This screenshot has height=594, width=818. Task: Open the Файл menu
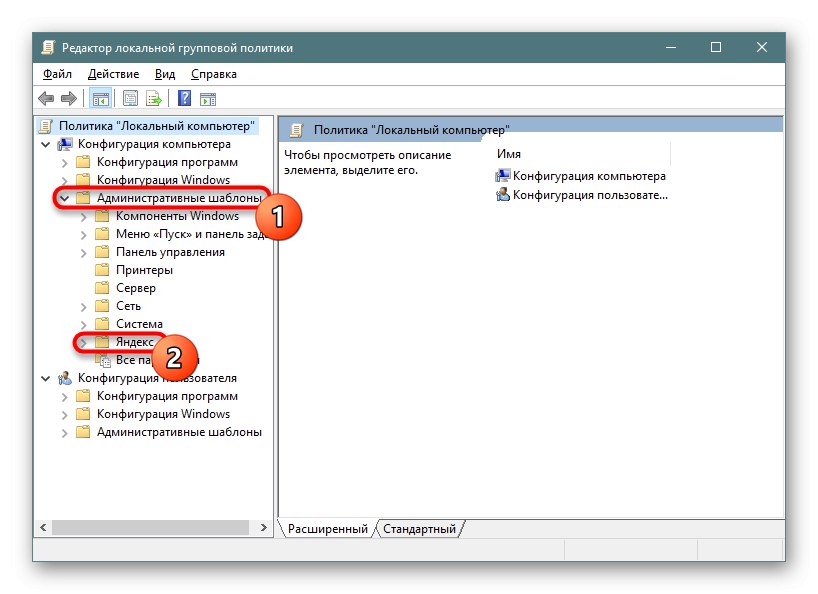click(57, 74)
